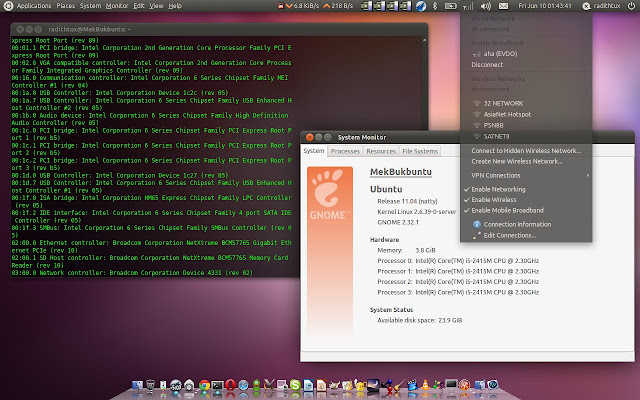Screen dimensions: 640x400
Task: Select the System tab in System Monitor
Action: point(314,151)
